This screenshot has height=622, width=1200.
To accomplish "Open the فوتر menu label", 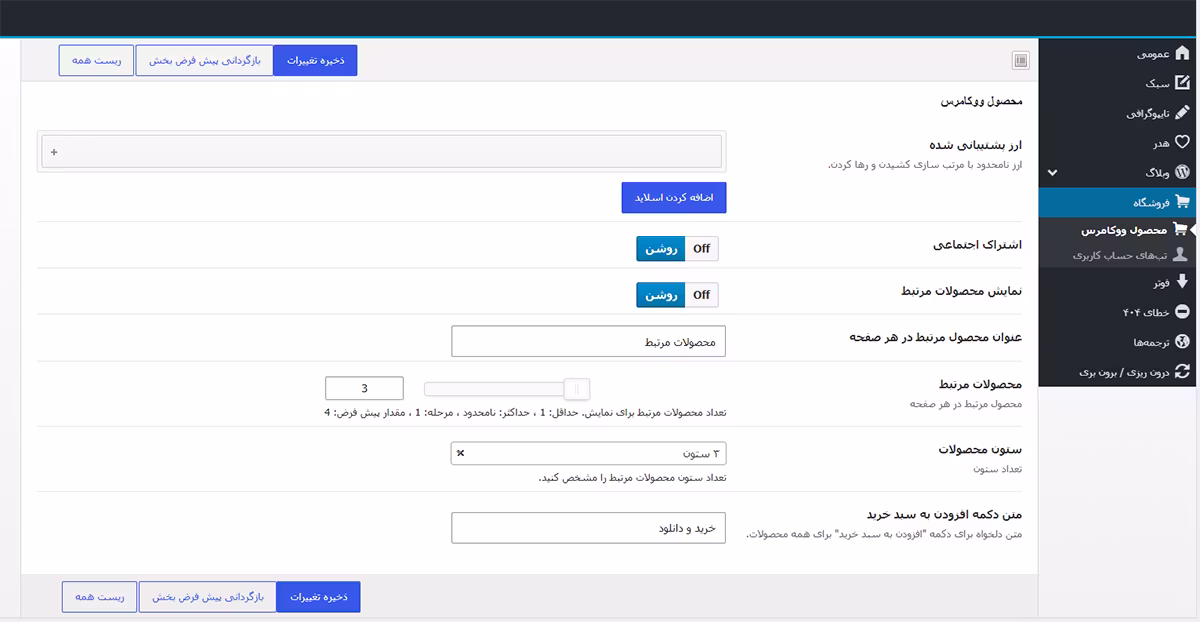I will click(x=1160, y=283).
